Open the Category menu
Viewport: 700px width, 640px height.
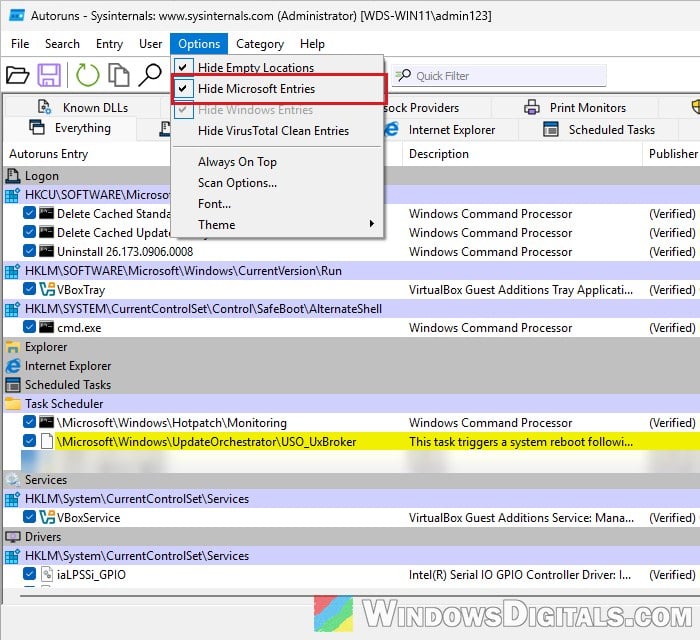pos(260,44)
